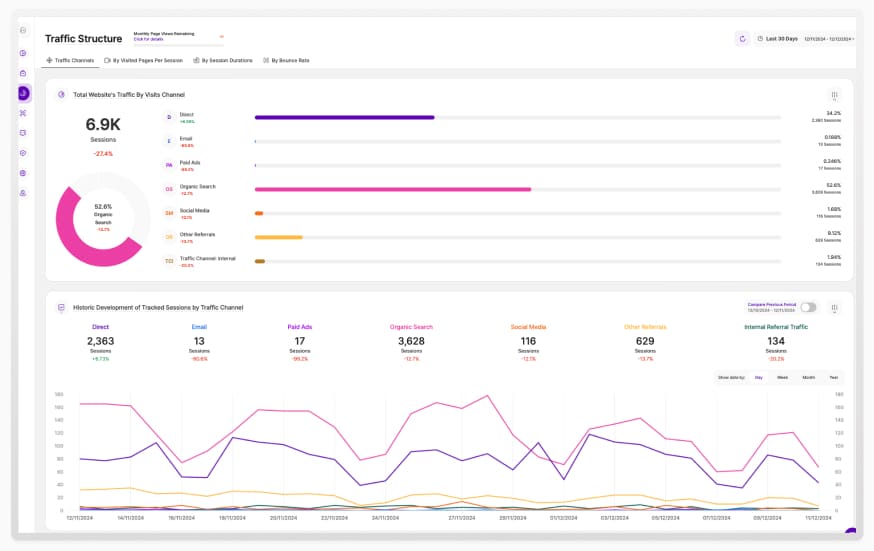Image resolution: width=874 pixels, height=551 pixels.
Task: Click the 'Click for details' link
Action: tap(150, 39)
